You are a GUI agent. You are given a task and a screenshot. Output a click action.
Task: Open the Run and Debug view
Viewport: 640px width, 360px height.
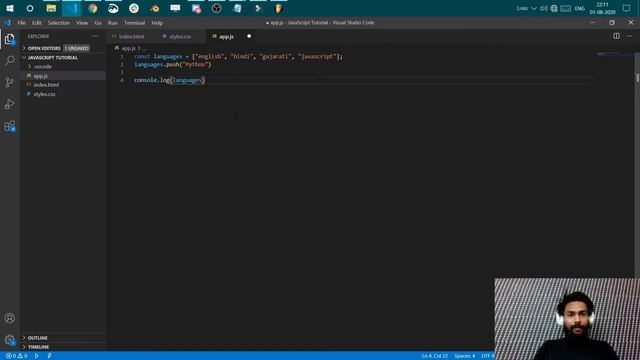point(9,104)
